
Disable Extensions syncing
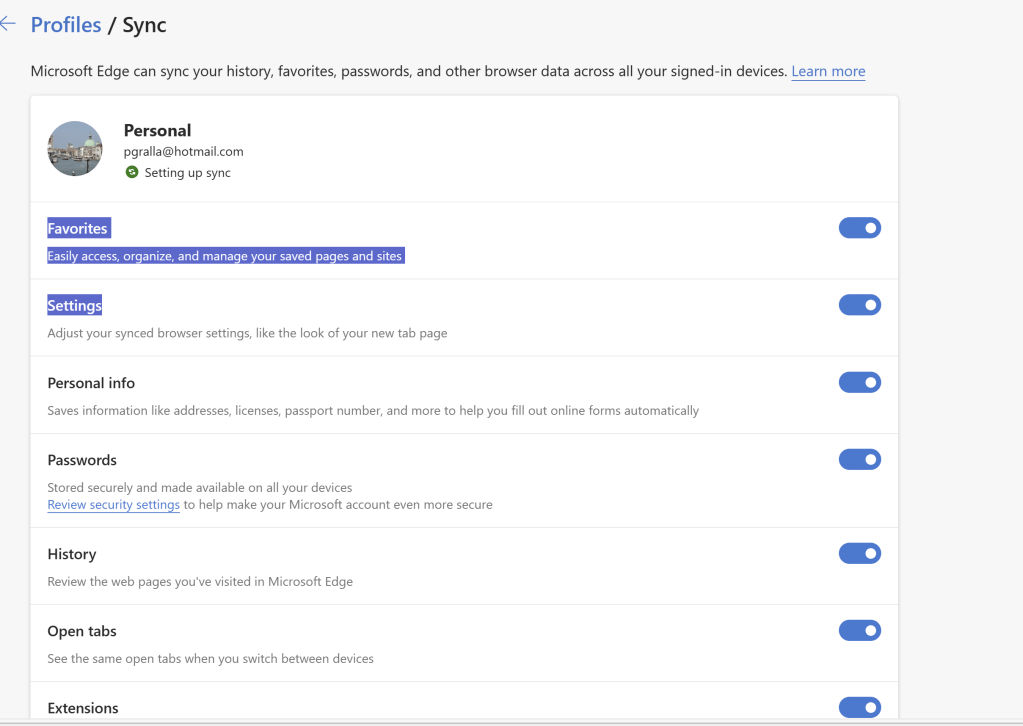click(859, 707)
